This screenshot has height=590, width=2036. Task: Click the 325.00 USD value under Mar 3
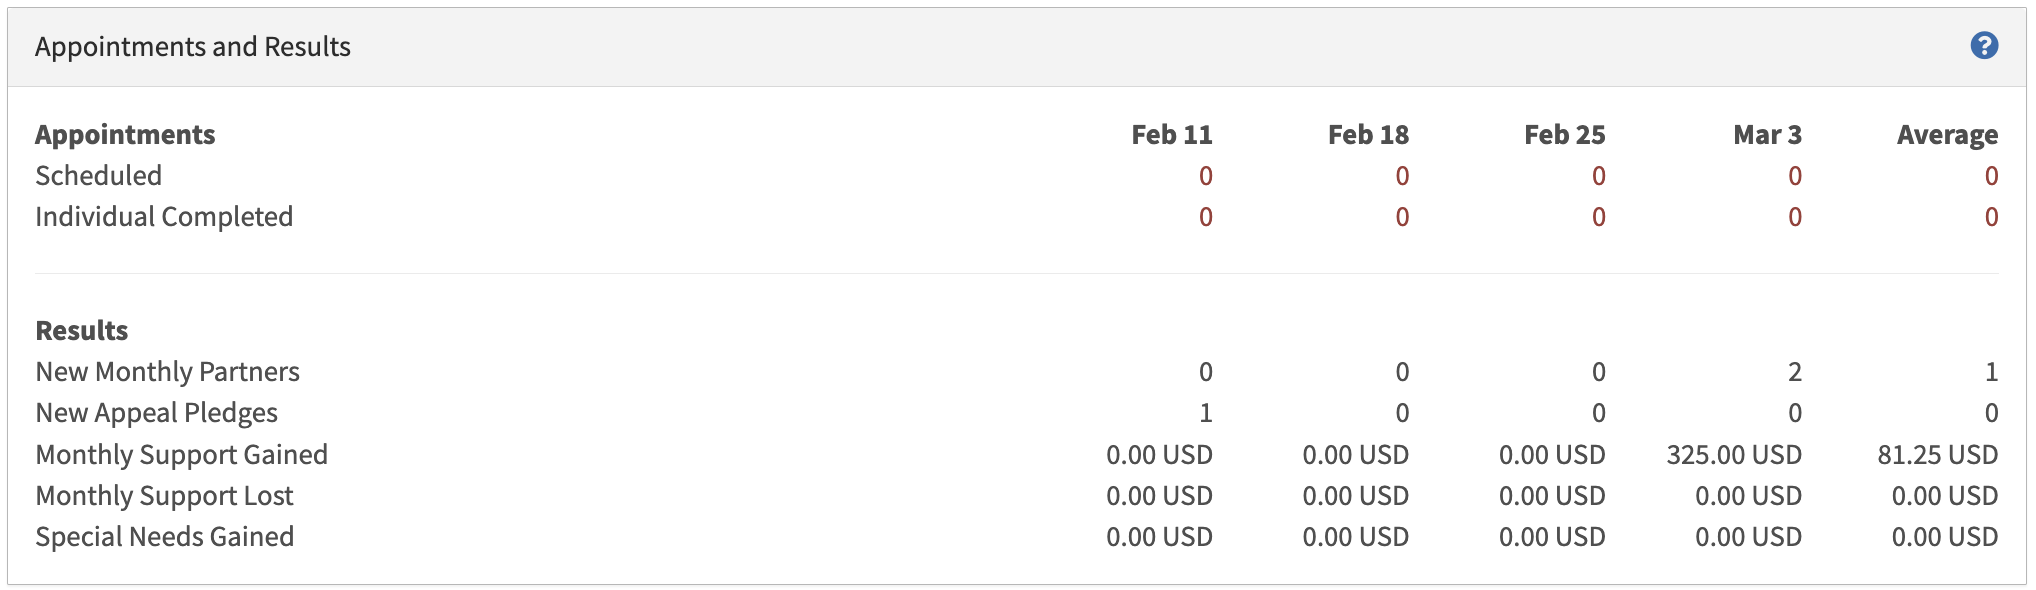tap(1734, 455)
